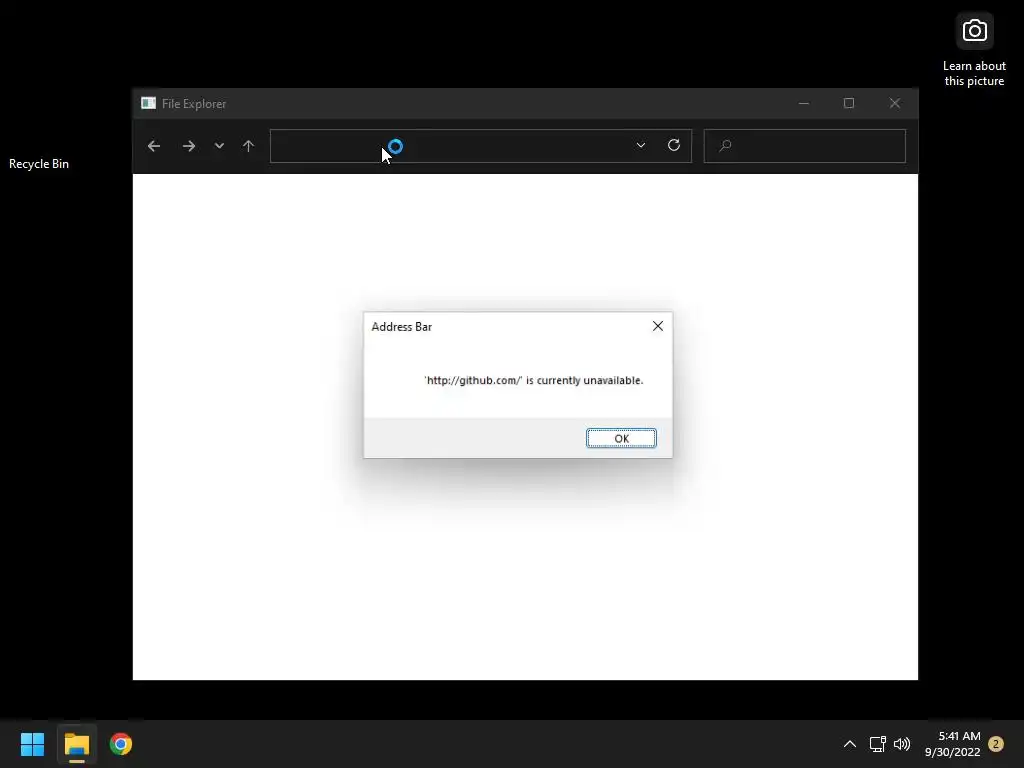Go back in File Explorer
The height and width of the screenshot is (768, 1024).
(153, 146)
